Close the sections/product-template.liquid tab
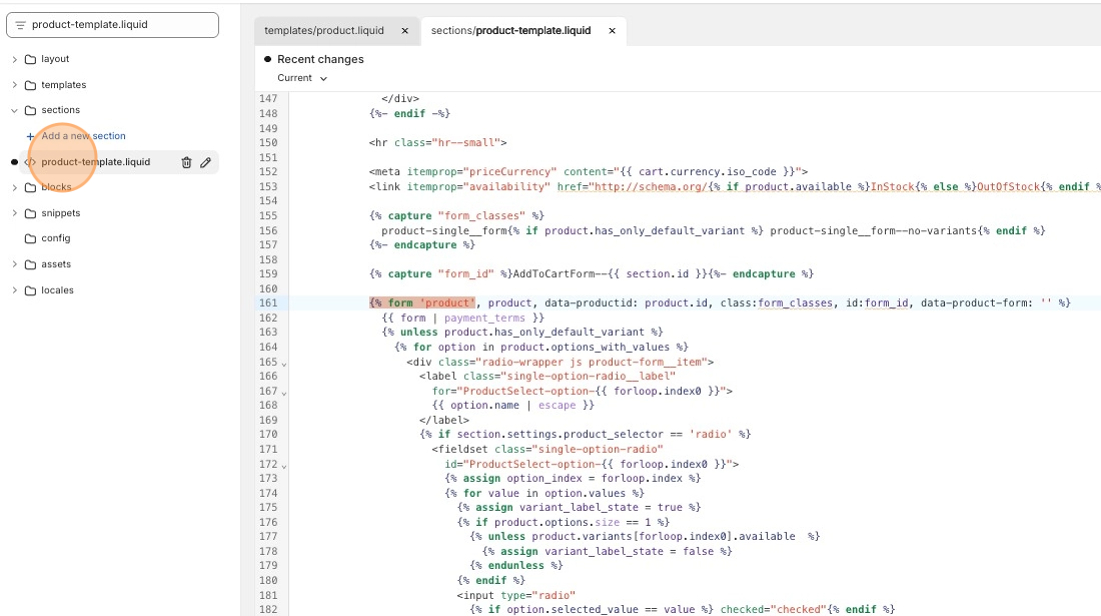This screenshot has height=616, width=1101. click(612, 31)
